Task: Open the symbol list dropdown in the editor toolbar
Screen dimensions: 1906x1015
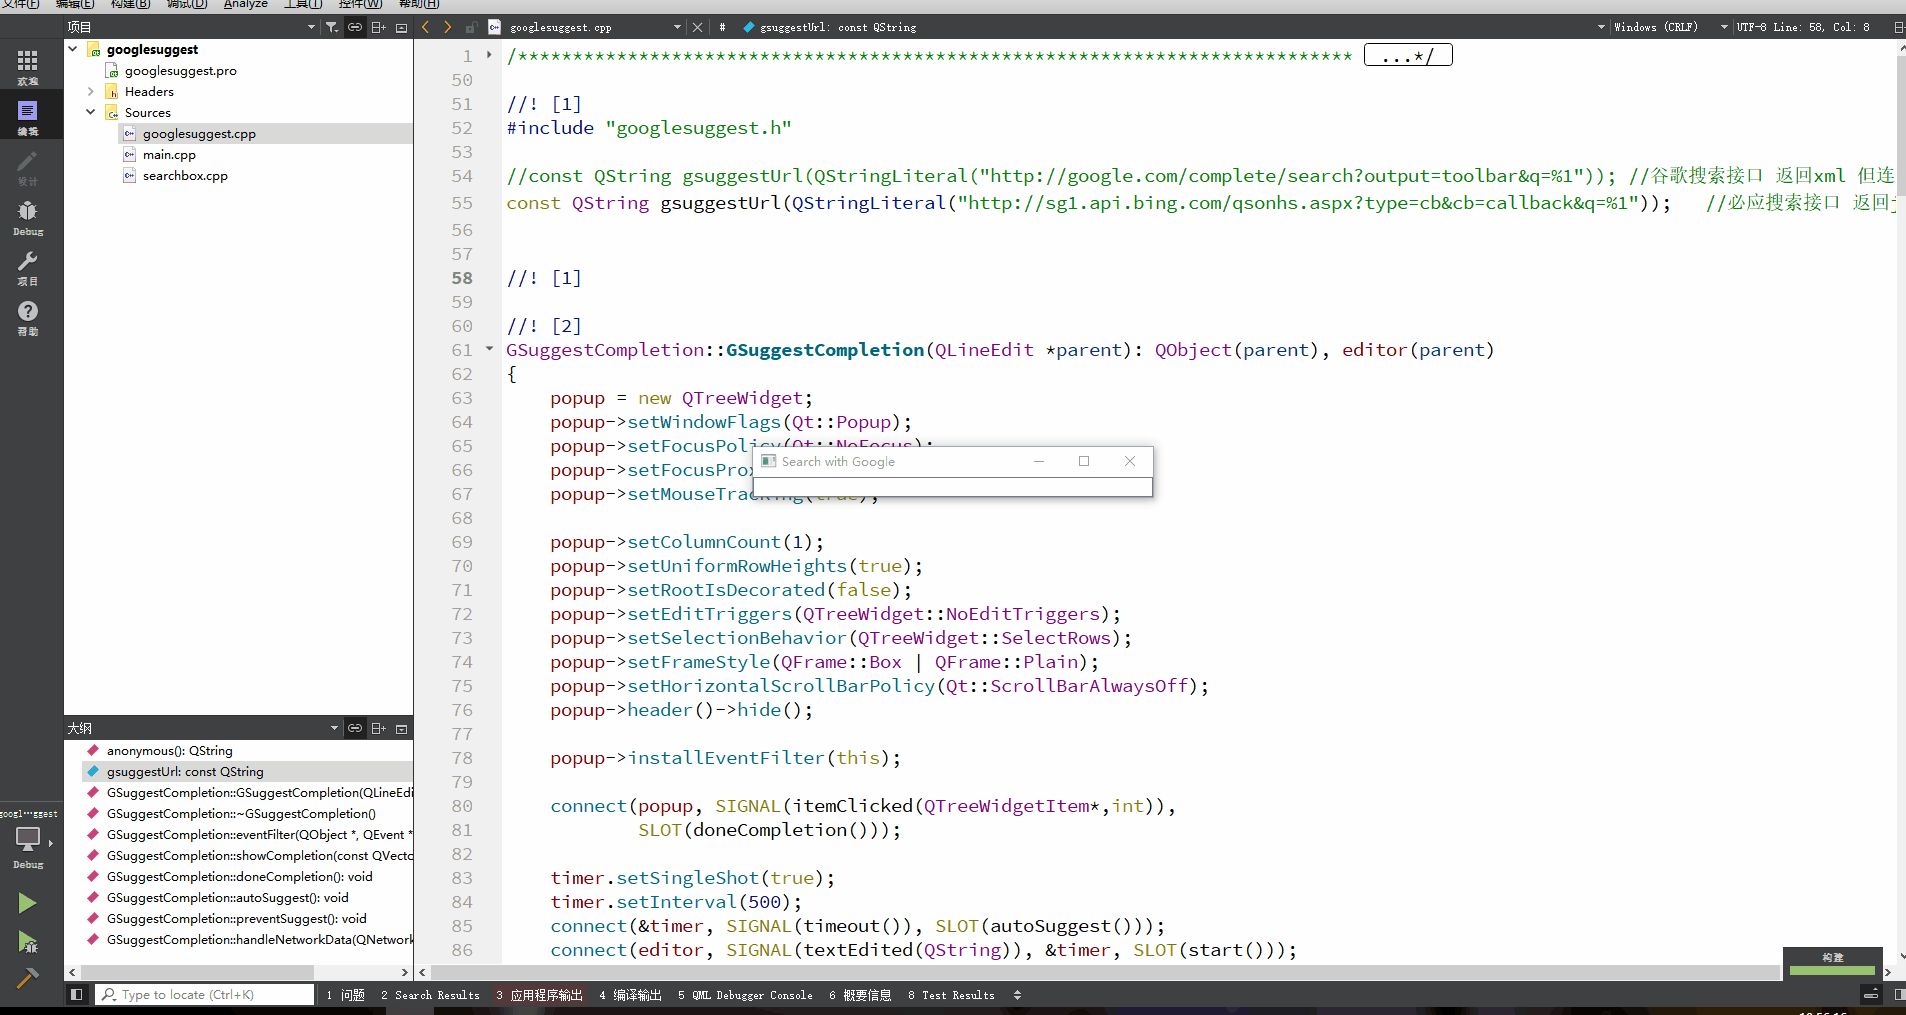Action: (x=1601, y=27)
